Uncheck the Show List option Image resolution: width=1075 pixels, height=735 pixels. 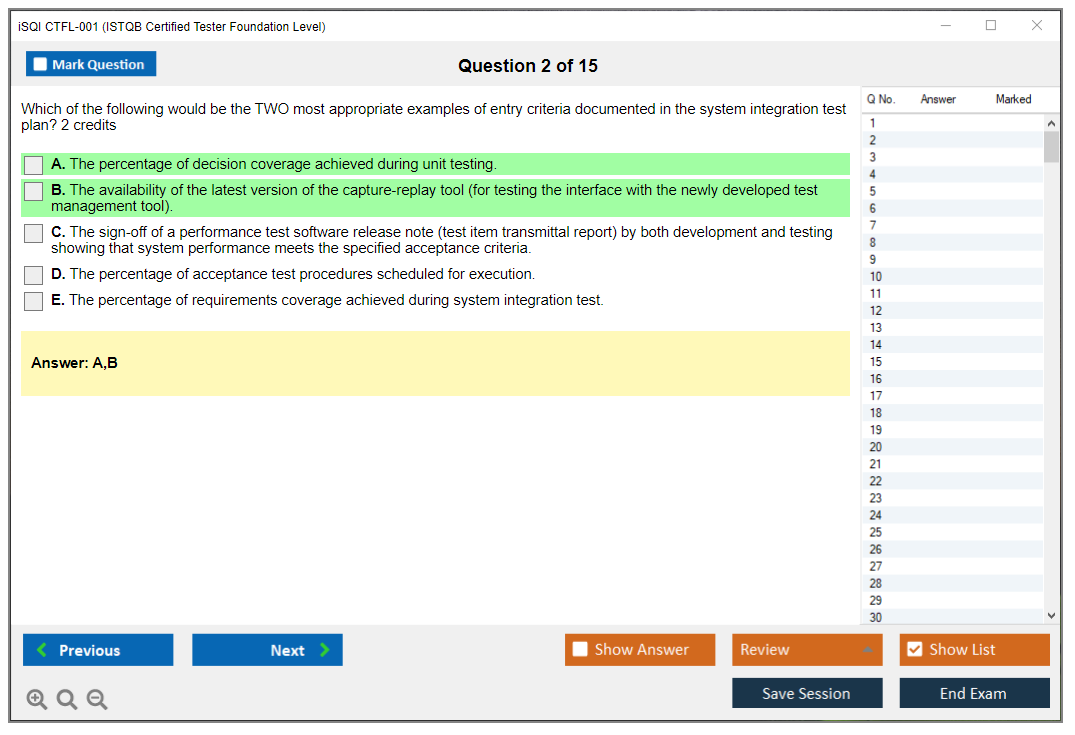point(914,650)
